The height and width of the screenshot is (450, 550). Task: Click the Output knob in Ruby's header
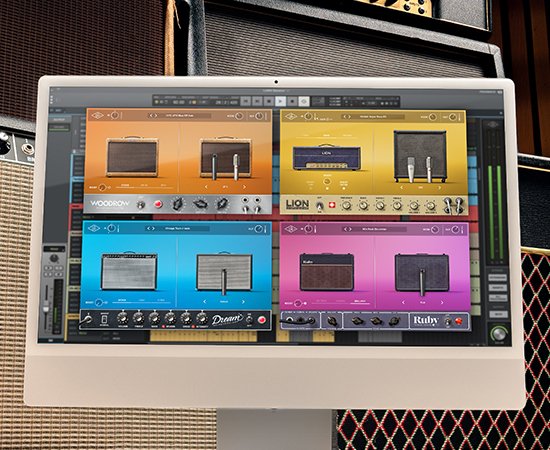point(455,230)
